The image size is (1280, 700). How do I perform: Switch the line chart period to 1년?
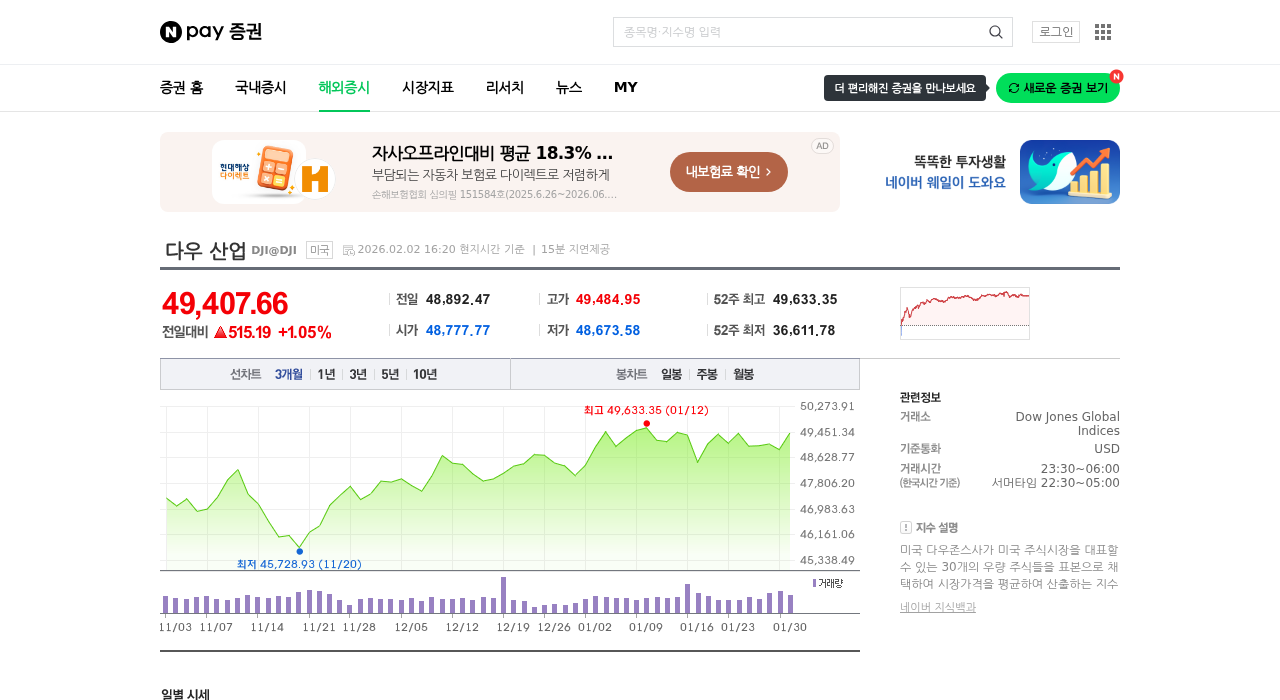pyautogui.click(x=327, y=373)
